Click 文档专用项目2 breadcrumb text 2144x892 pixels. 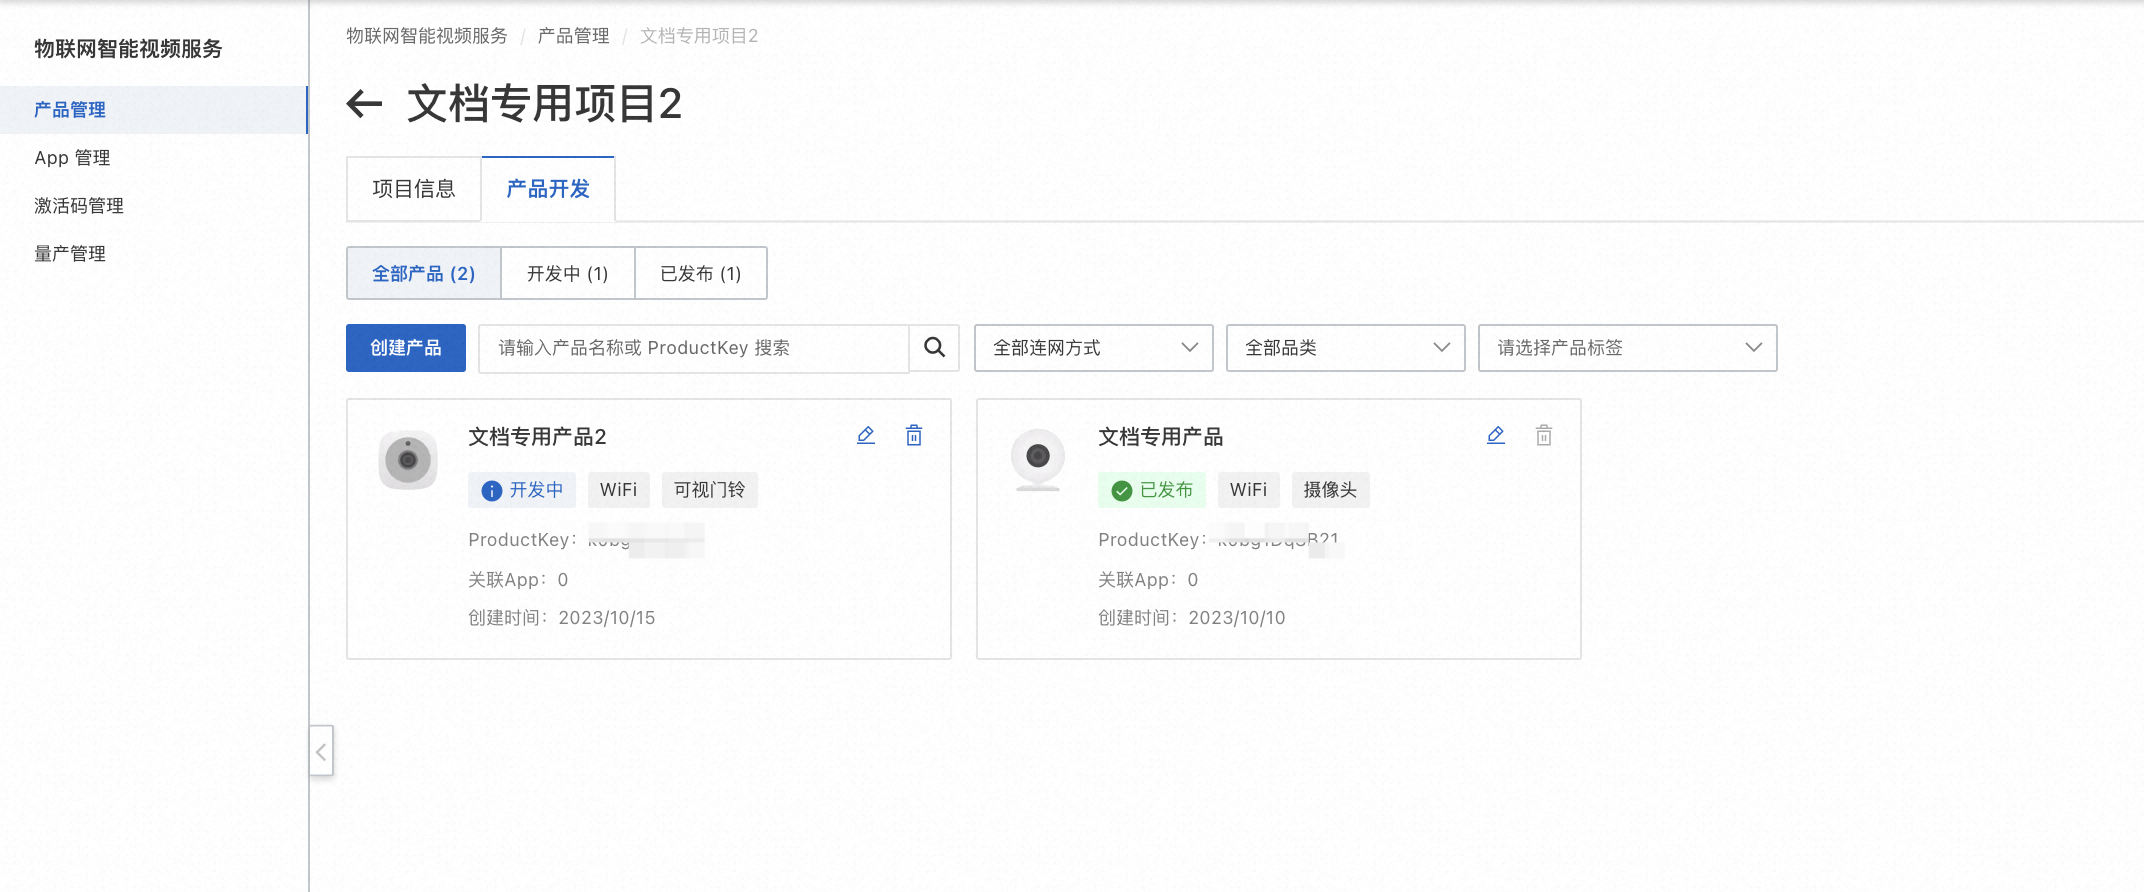pyautogui.click(x=699, y=36)
